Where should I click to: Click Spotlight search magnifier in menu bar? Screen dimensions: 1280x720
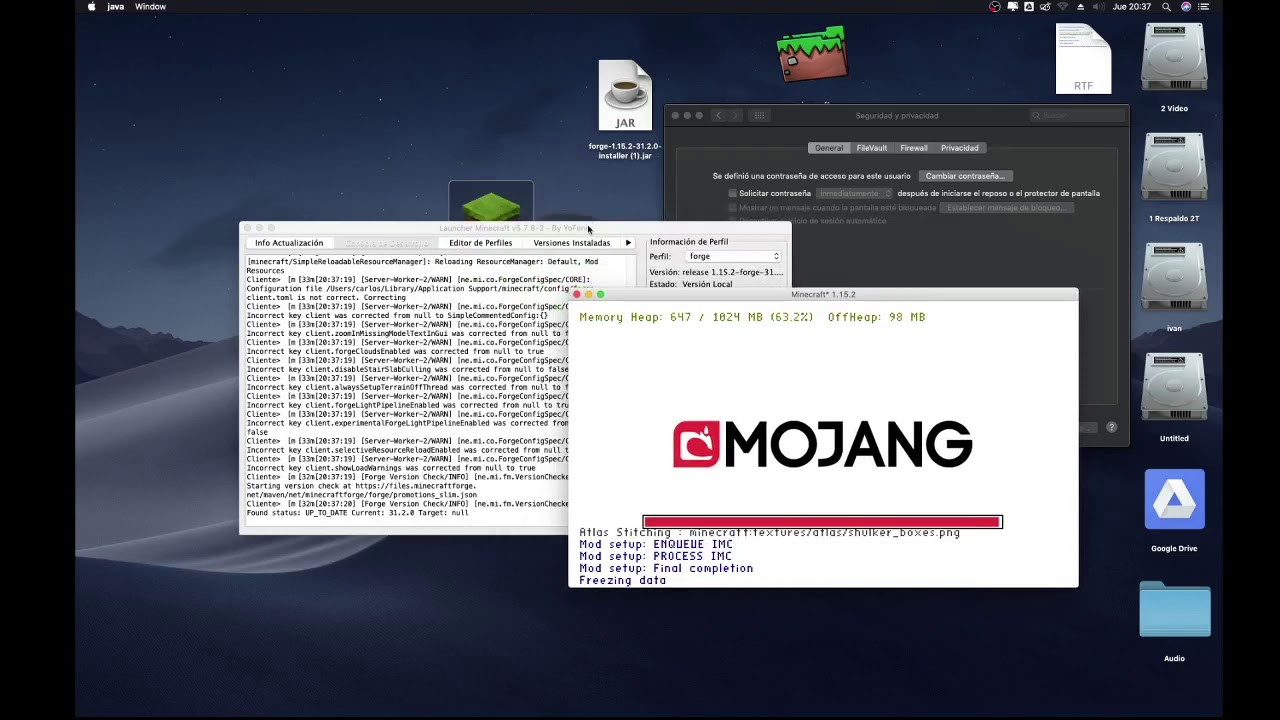coord(1168,6)
